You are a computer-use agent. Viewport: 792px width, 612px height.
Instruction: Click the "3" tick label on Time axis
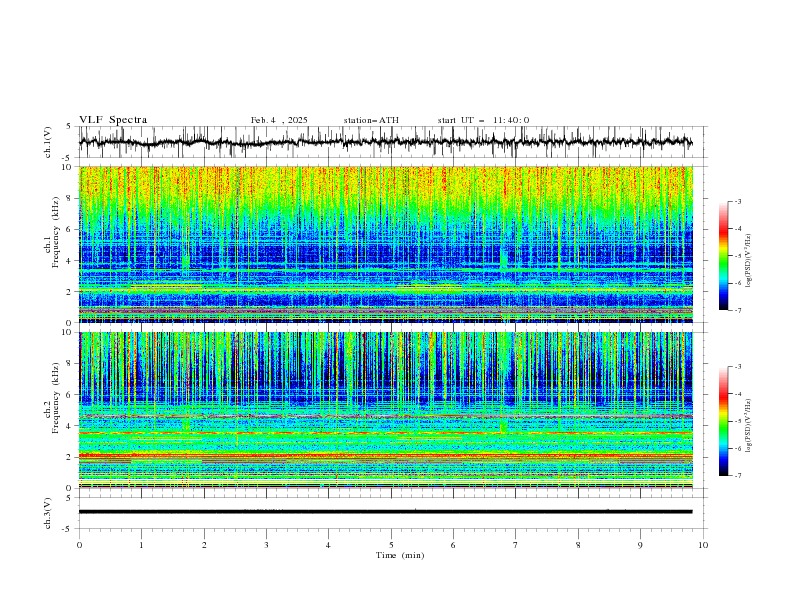267,545
